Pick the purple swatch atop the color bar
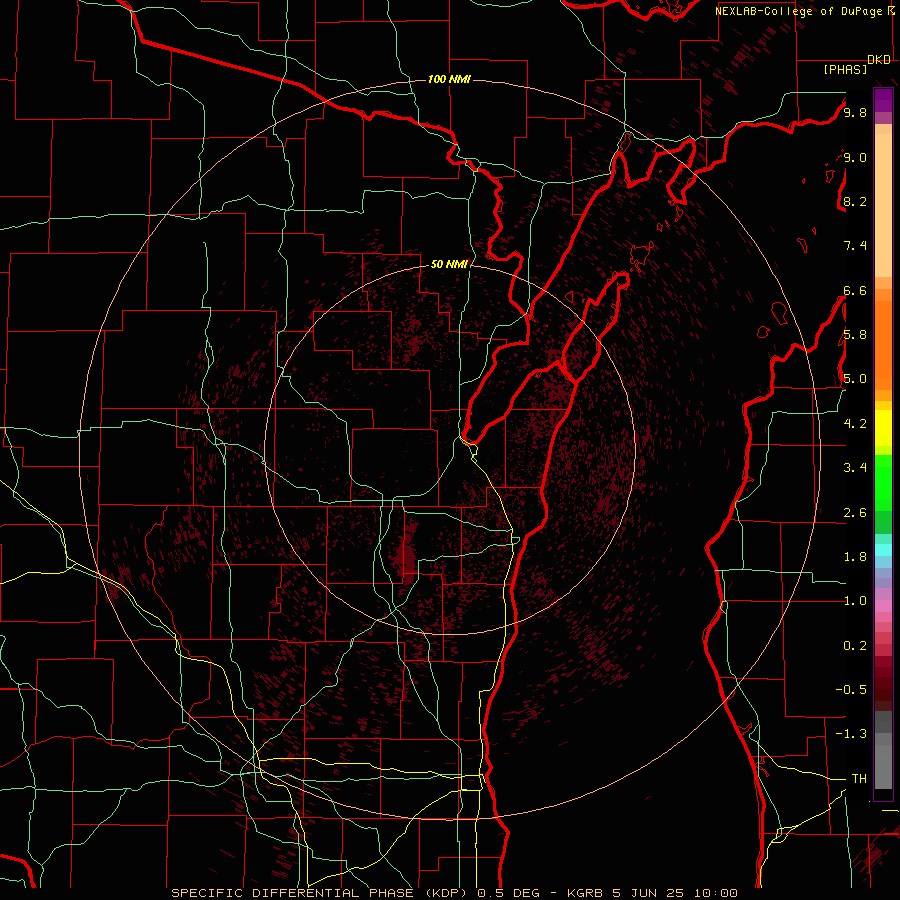This screenshot has width=900, height=900. [x=883, y=100]
